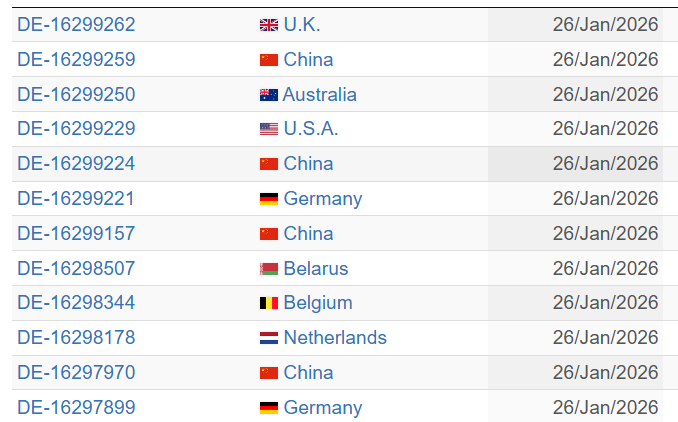This screenshot has height=422, width=678.
Task: Open the DE-16299229 entry link
Action: click(76, 129)
